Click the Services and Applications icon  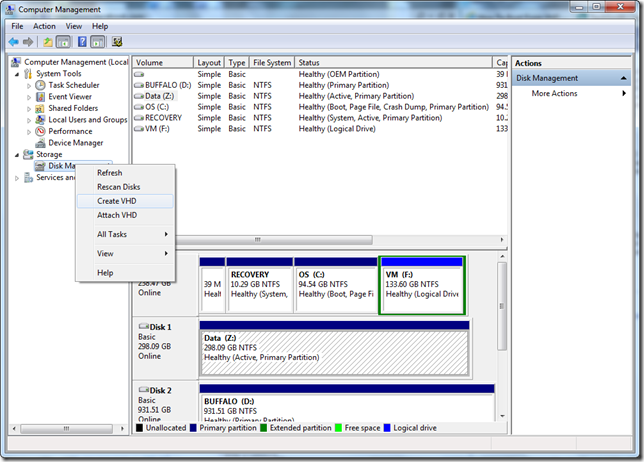point(28,177)
